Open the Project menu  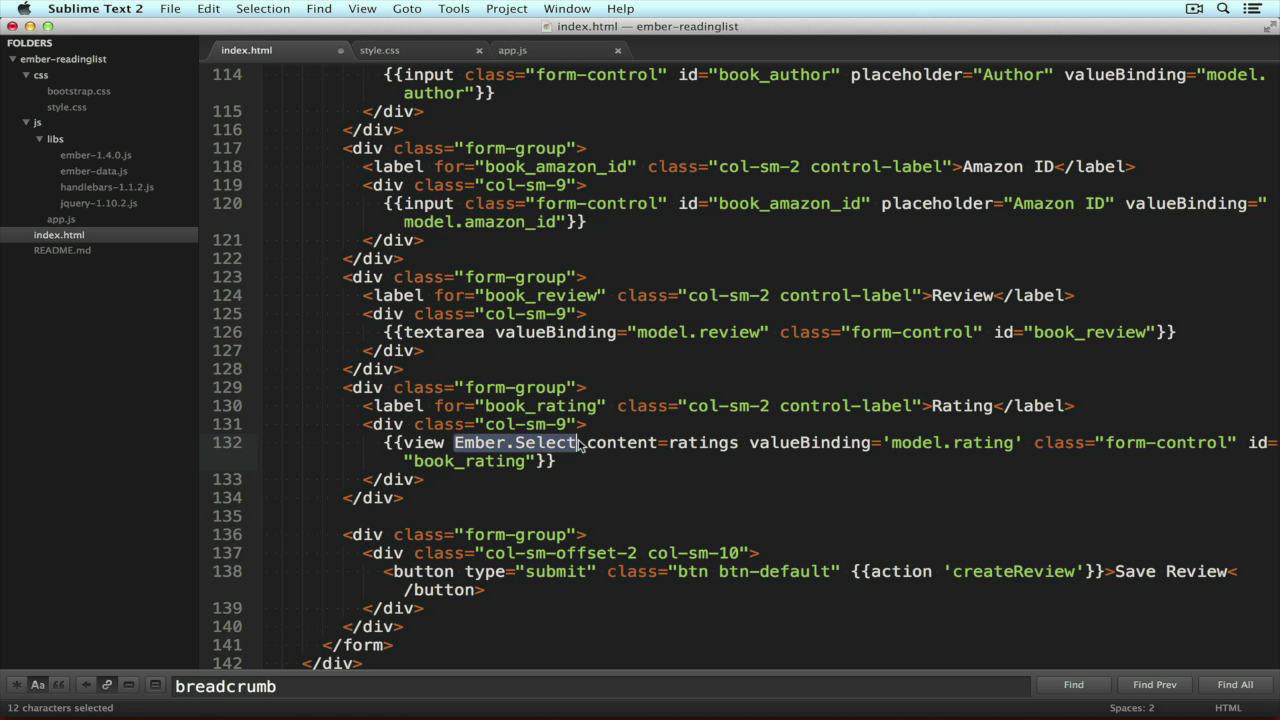506,9
